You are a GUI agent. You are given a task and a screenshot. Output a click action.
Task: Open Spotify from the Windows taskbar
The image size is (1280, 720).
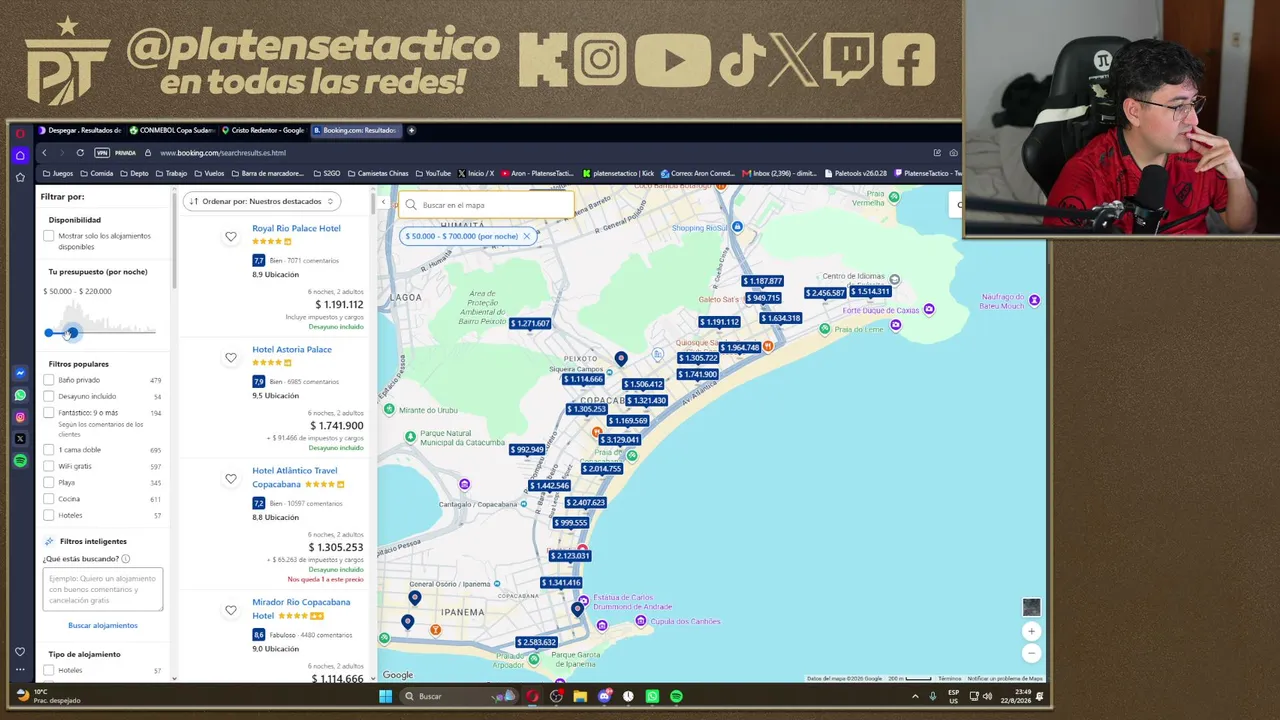(x=677, y=696)
